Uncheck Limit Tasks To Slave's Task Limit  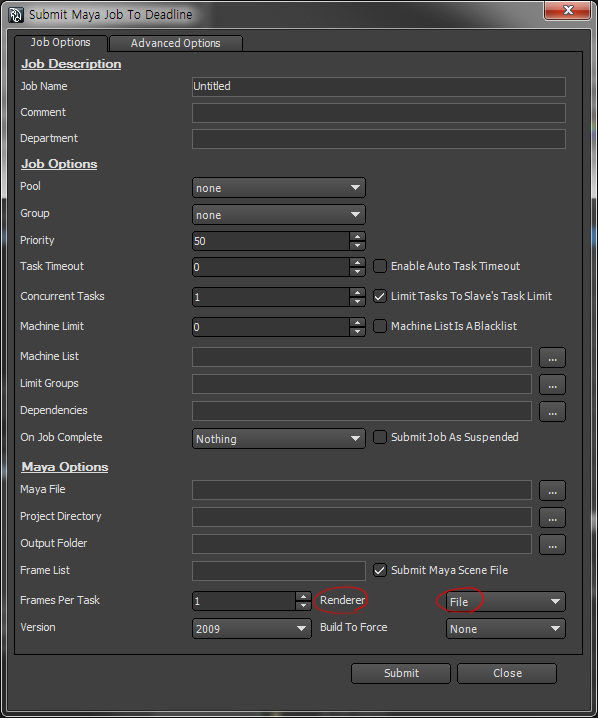(x=380, y=296)
